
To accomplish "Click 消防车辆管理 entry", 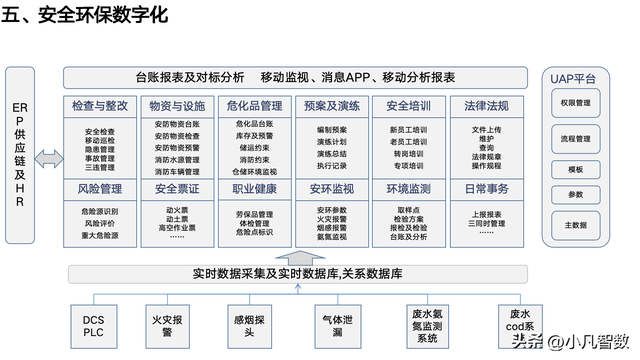I will pos(177,172).
